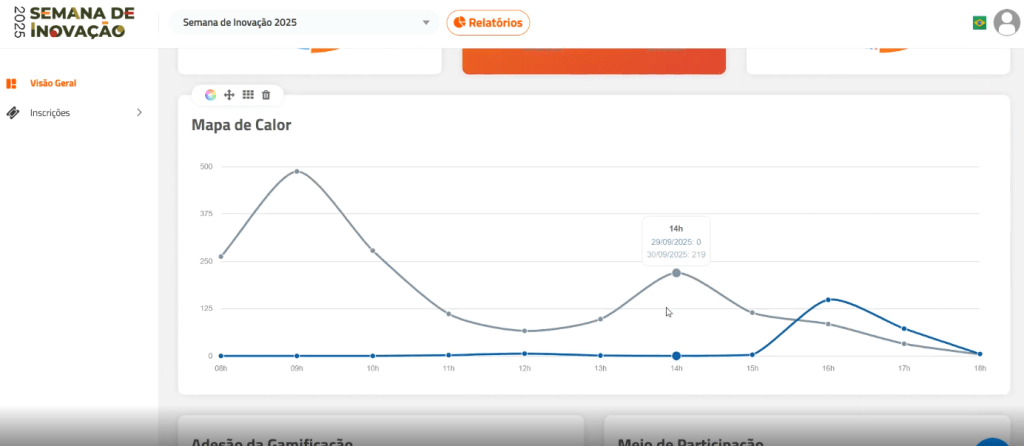
Task: Delete the Mapa de Calor widget
Action: tap(266, 95)
